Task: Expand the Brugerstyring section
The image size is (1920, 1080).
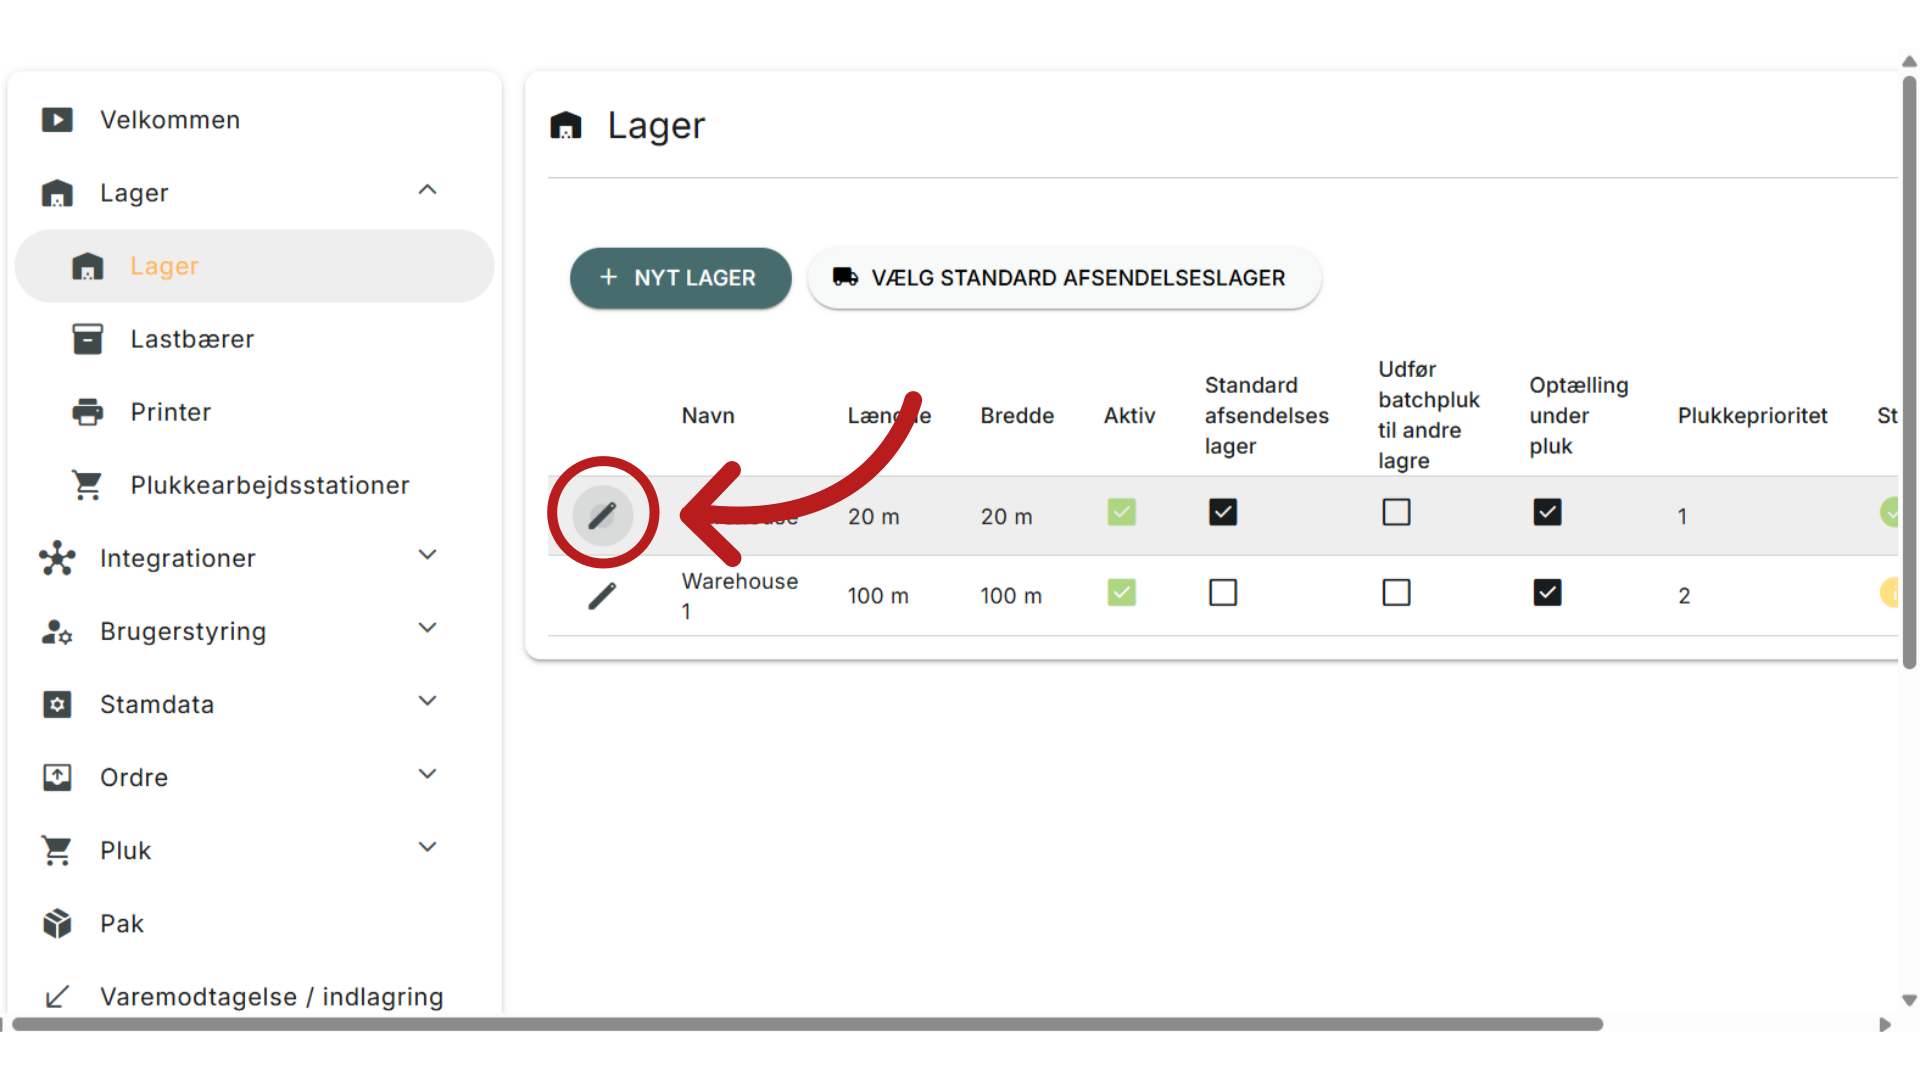Action: click(x=427, y=629)
